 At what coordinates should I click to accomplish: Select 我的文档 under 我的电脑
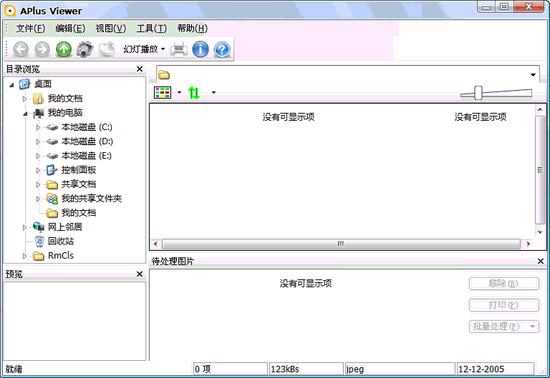[79, 213]
